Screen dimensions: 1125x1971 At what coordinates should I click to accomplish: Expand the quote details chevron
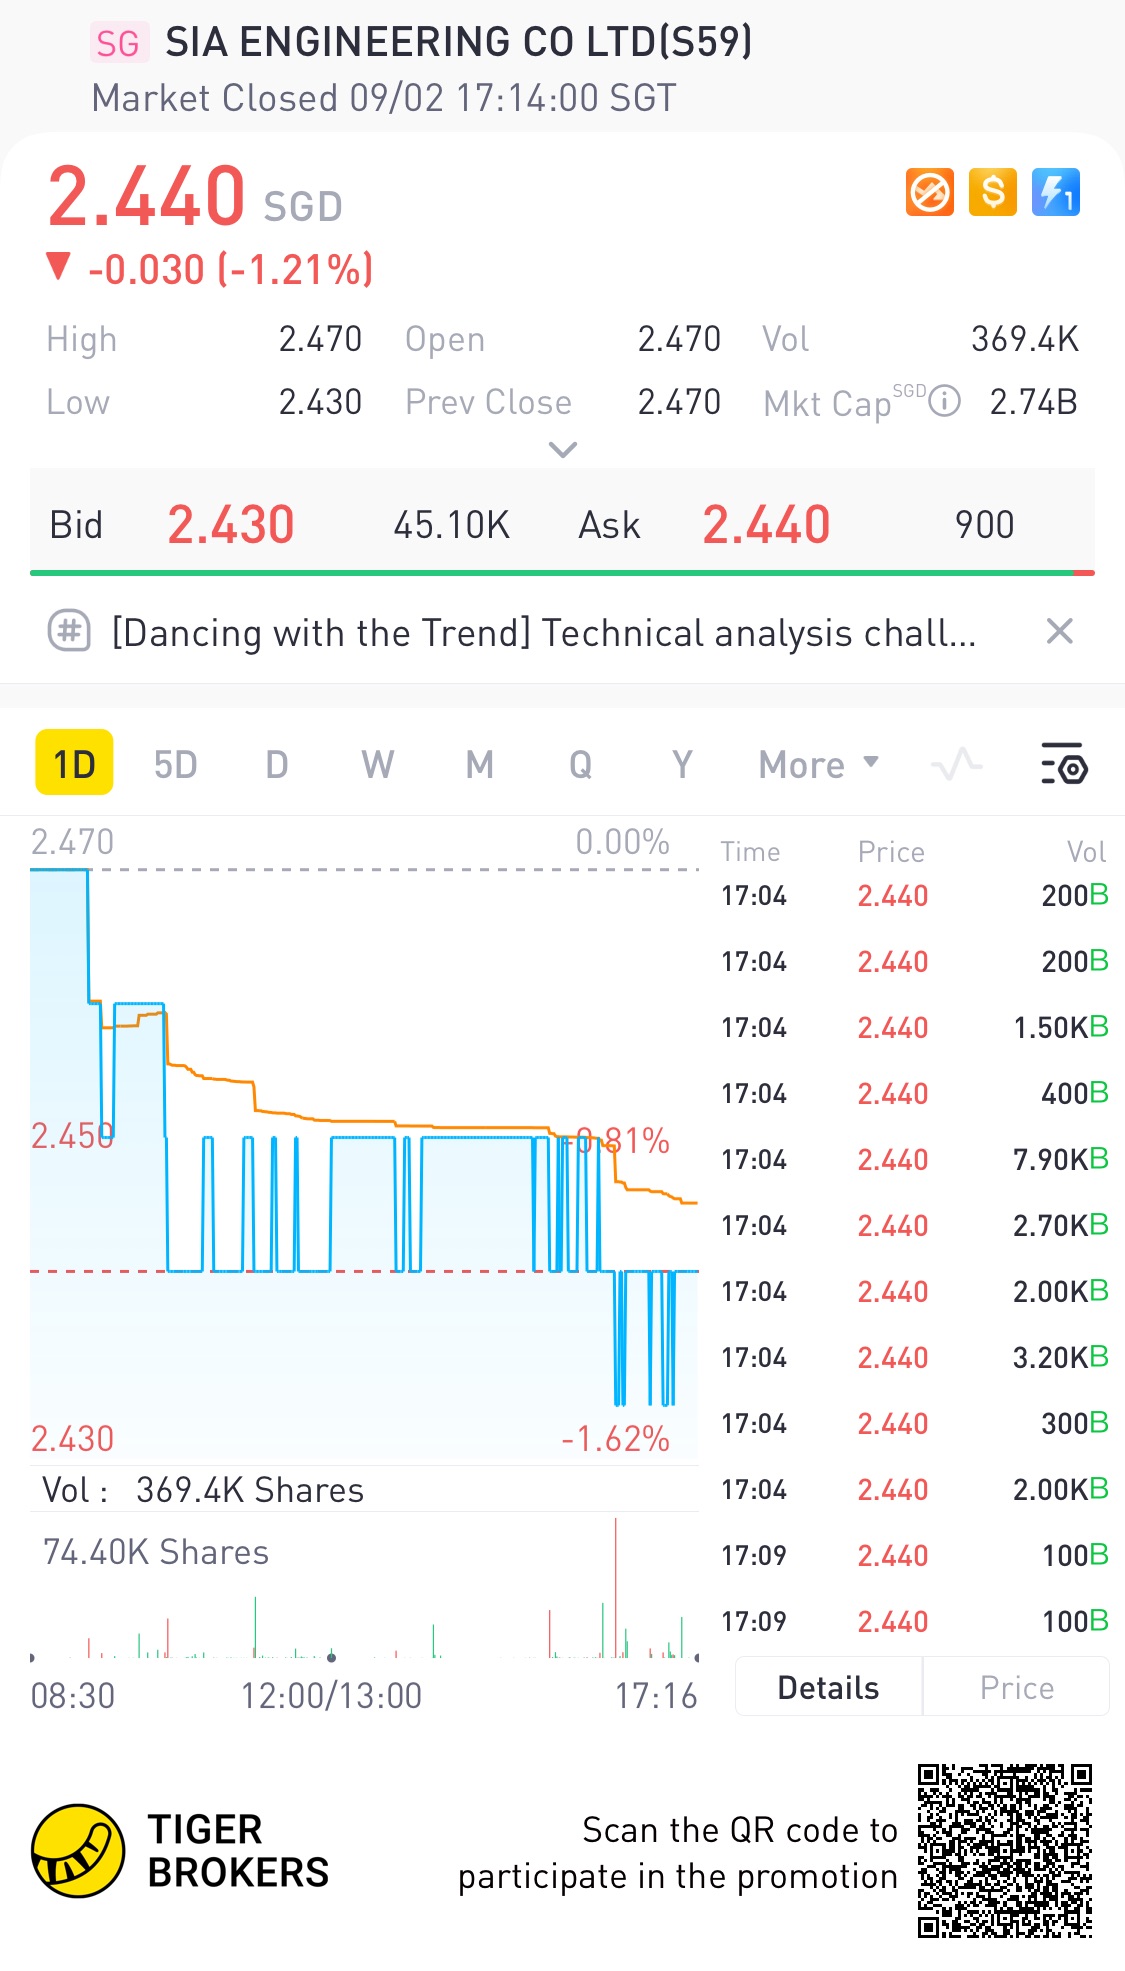[x=563, y=450]
